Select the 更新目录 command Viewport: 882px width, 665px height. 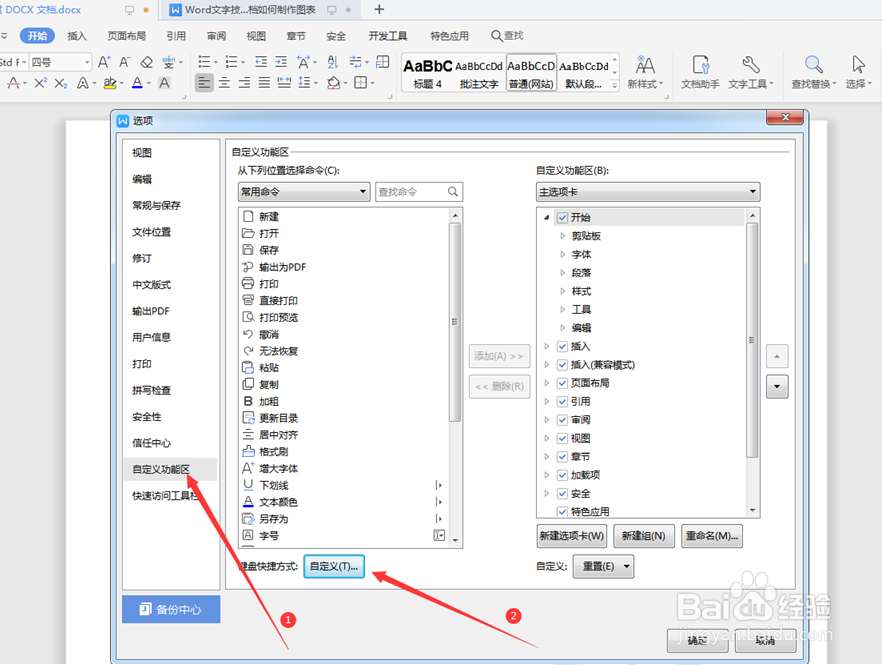(x=277, y=418)
